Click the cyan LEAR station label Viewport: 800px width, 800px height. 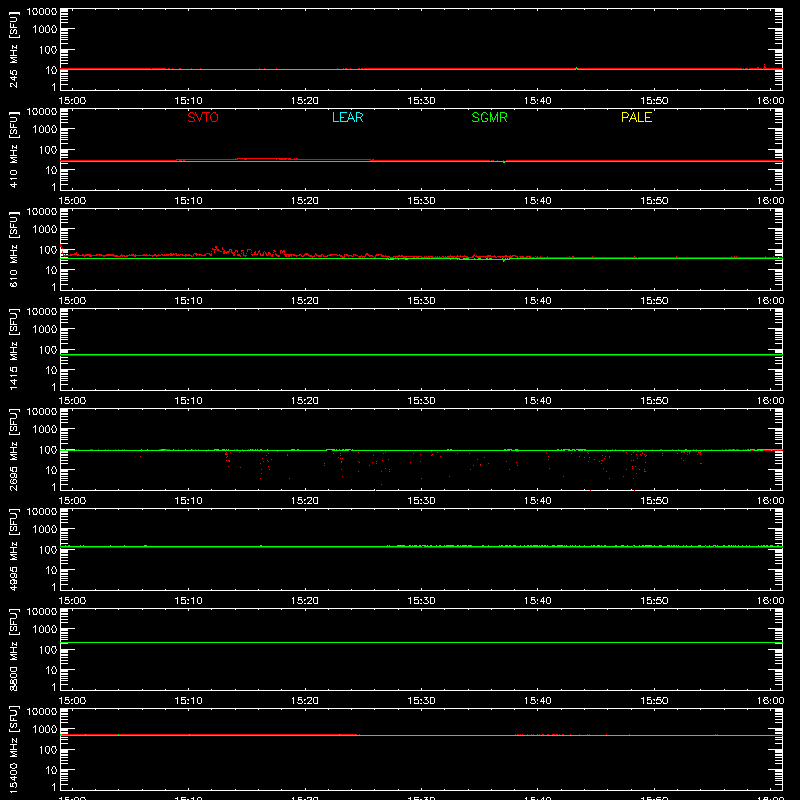click(x=347, y=117)
